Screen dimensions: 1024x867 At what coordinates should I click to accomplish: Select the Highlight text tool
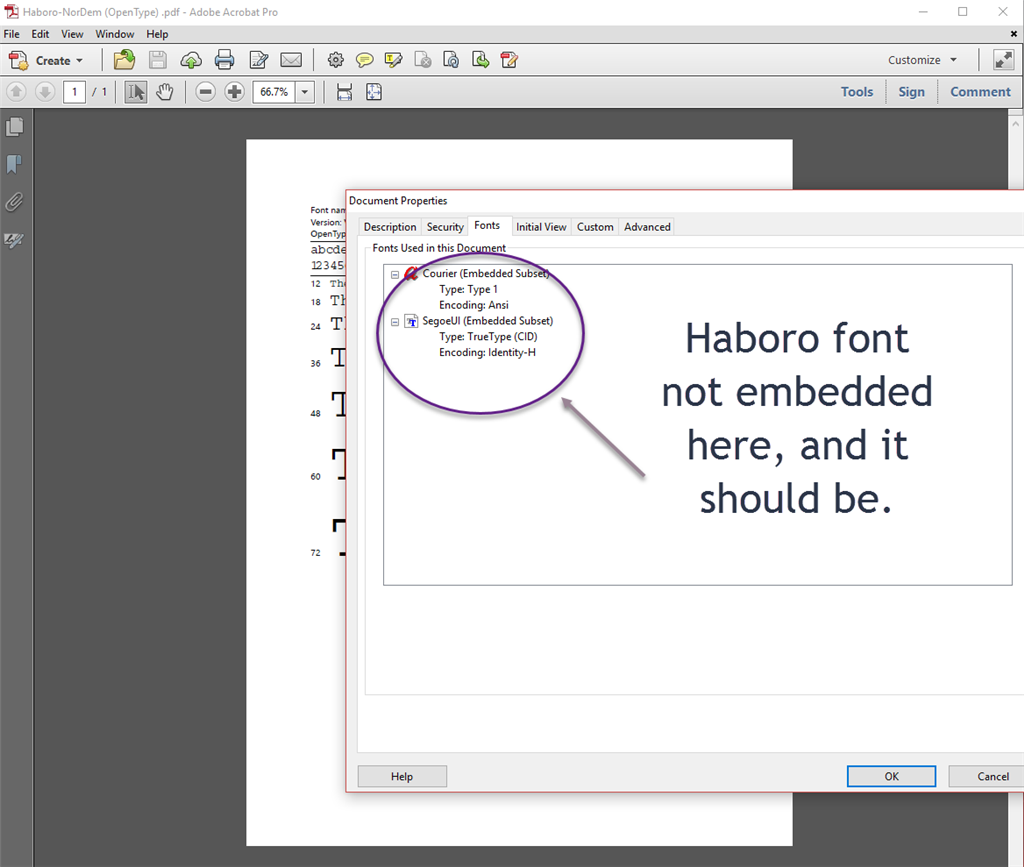pyautogui.click(x=394, y=60)
